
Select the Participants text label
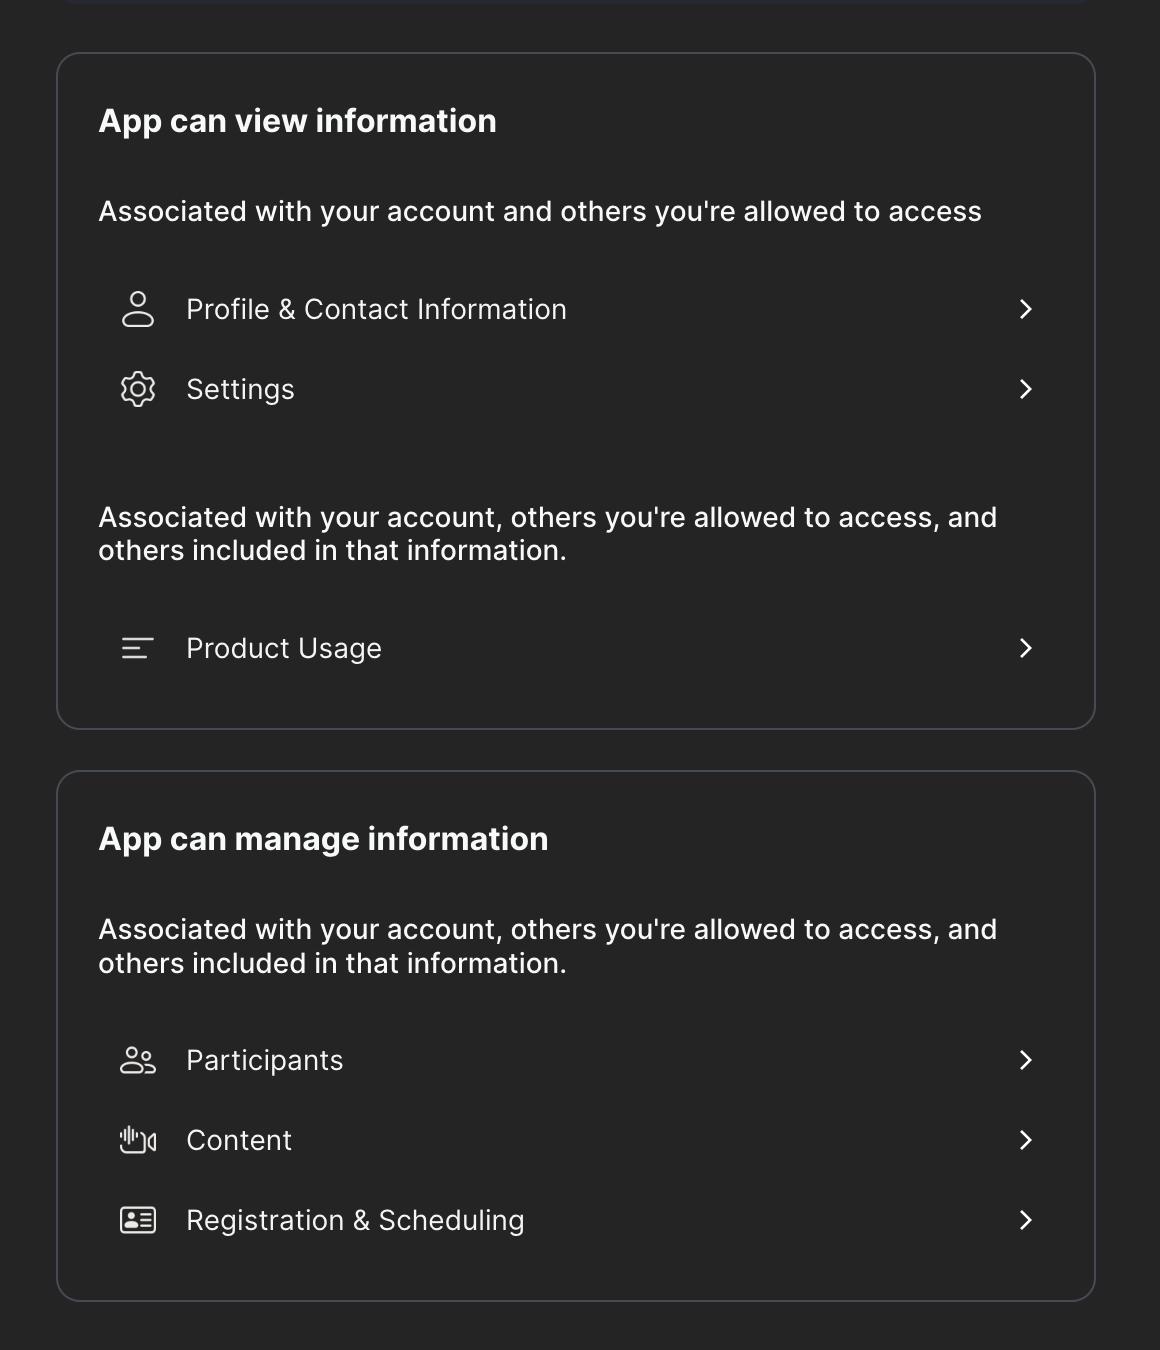pyautogui.click(x=265, y=1060)
